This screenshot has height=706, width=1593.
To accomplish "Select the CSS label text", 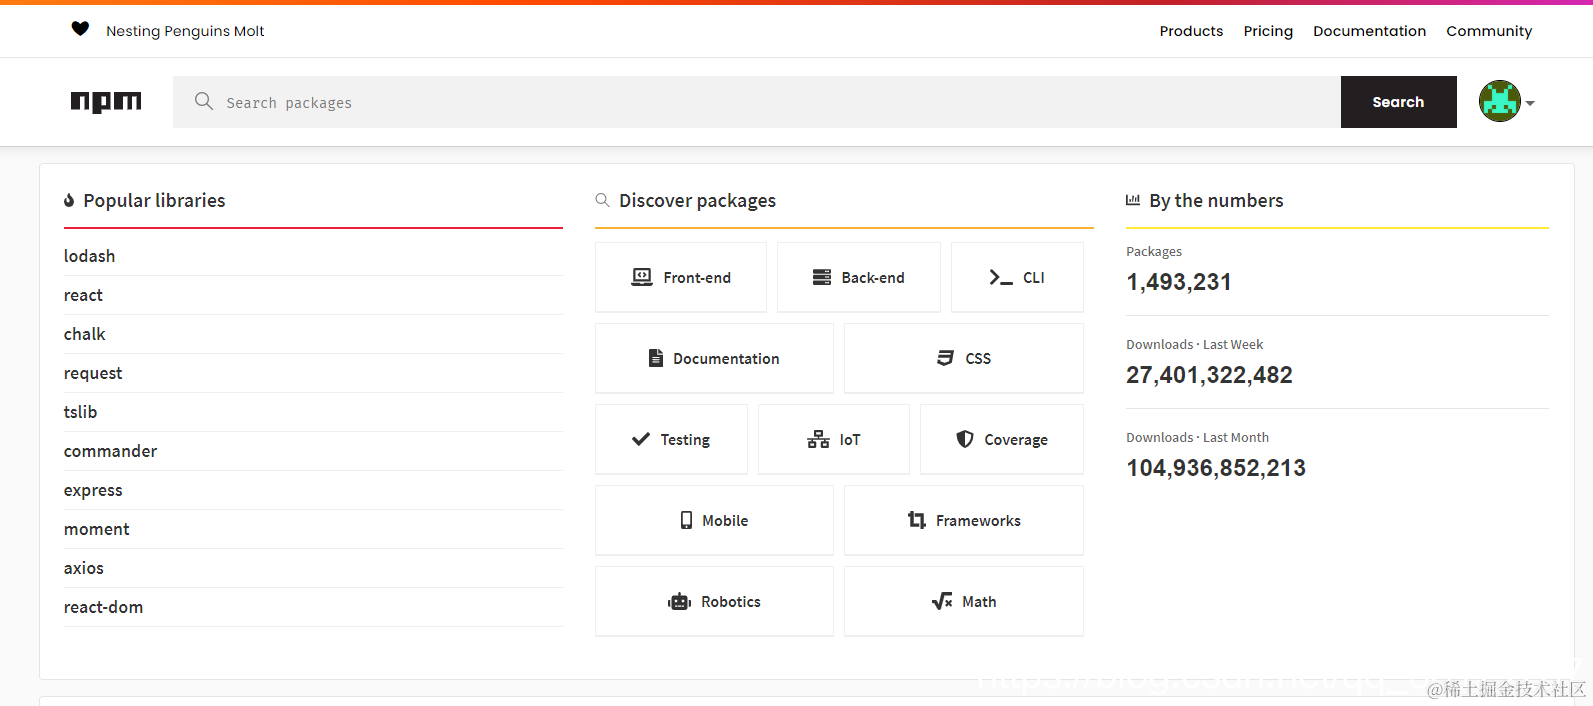I will point(978,359).
